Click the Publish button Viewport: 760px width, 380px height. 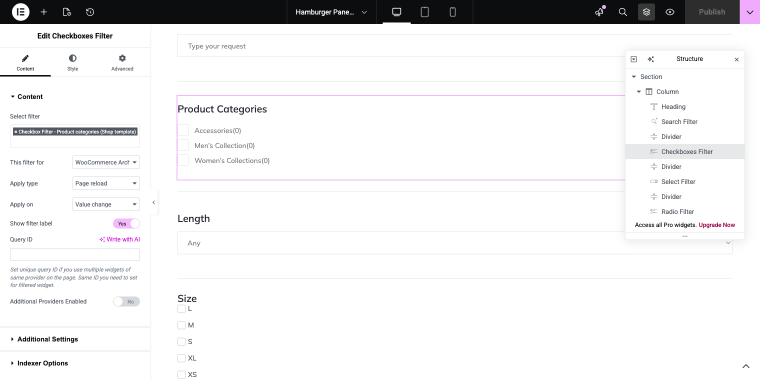[x=712, y=12]
